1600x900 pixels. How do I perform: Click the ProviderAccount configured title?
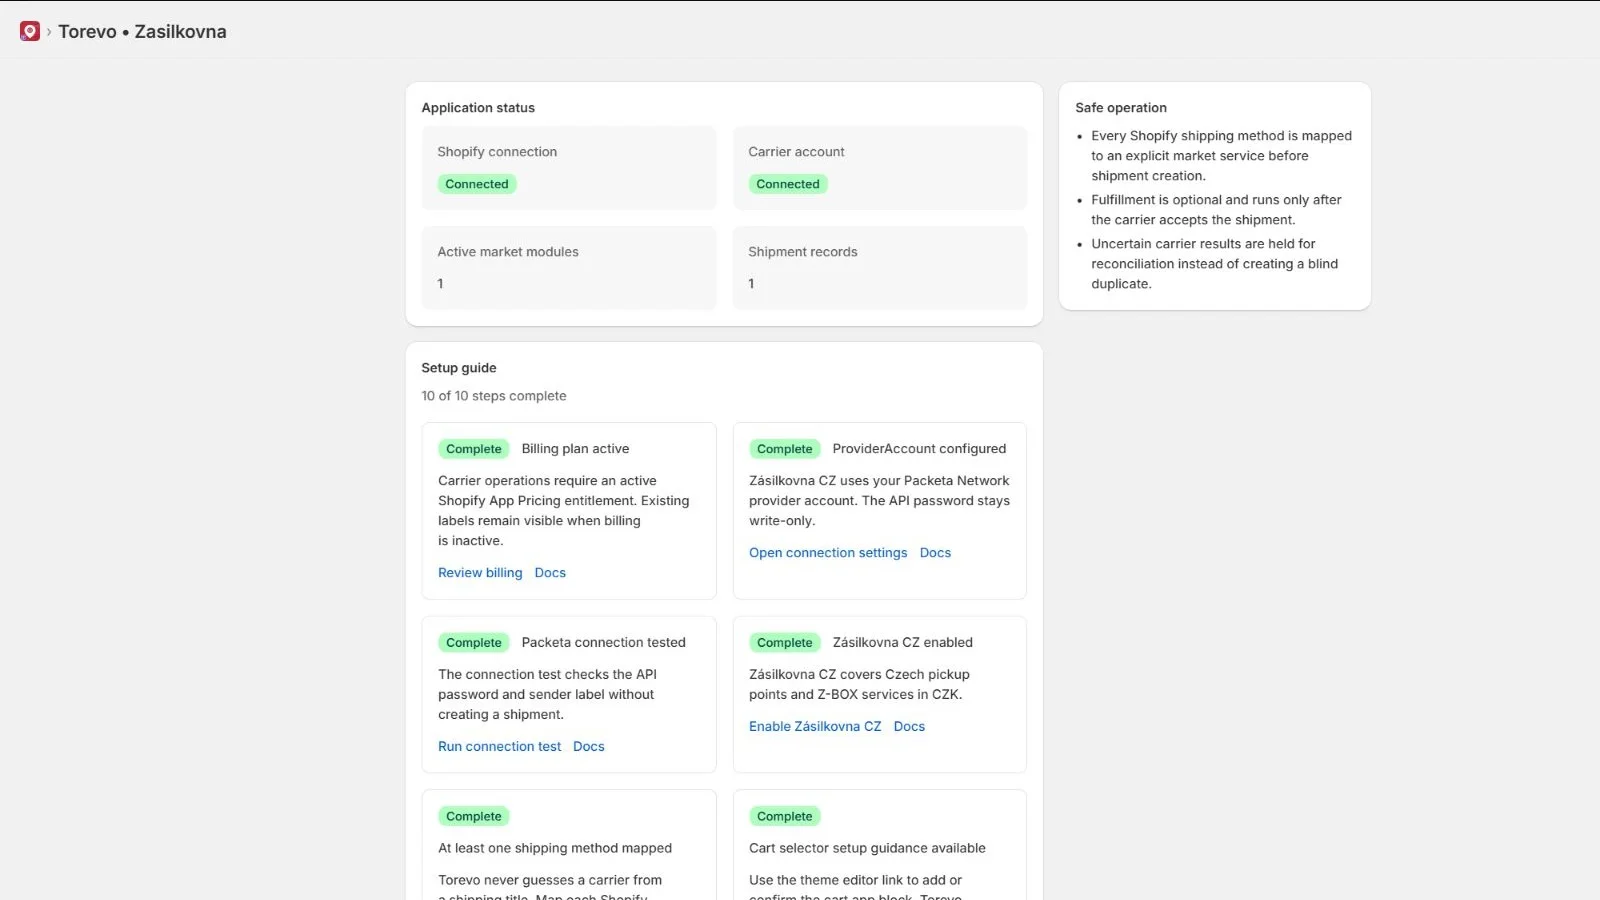tap(919, 449)
